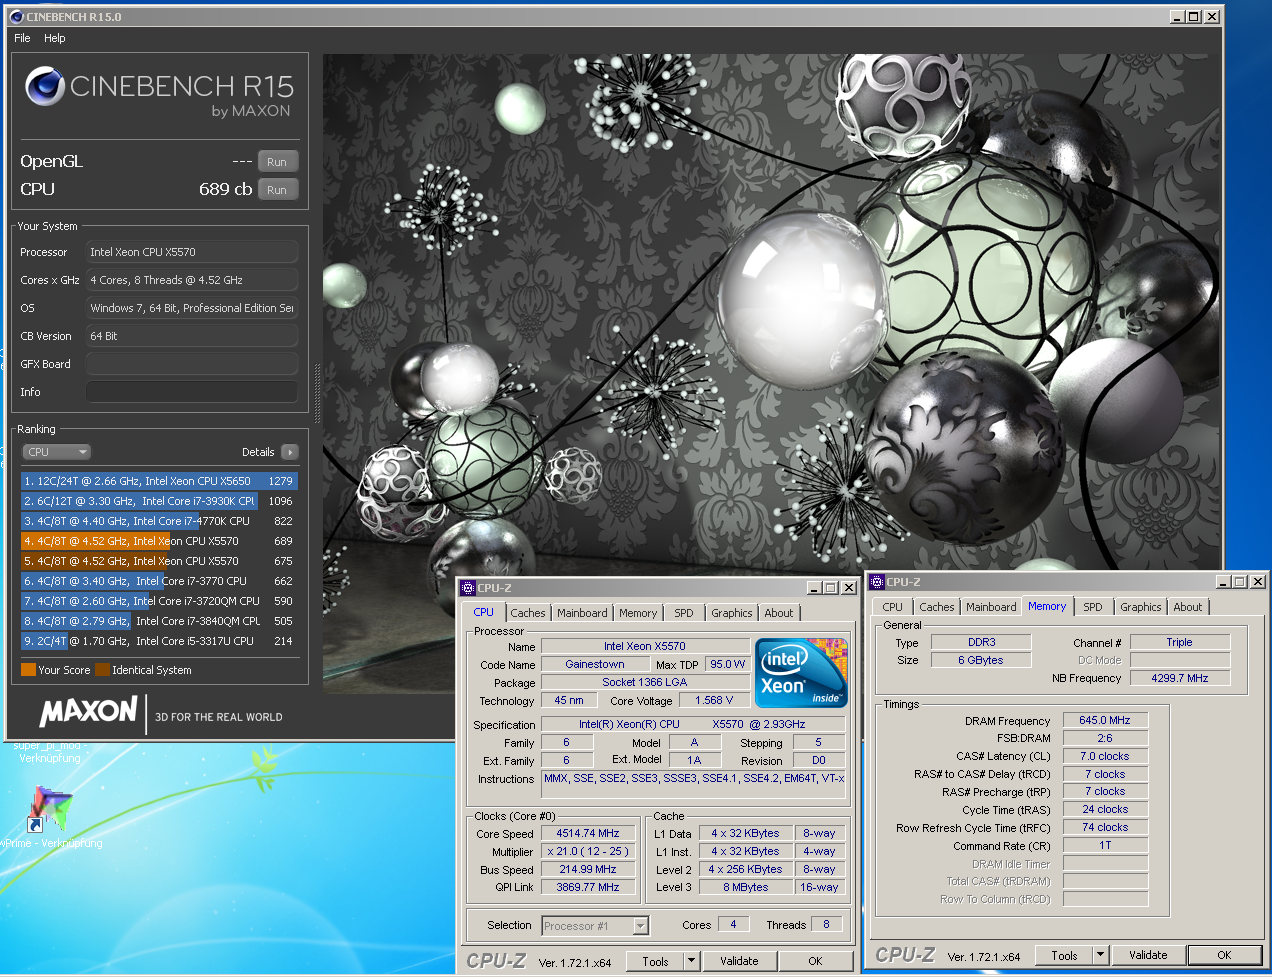1272x977 pixels.
Task: Click the Bus Speed value 214.99 MHz
Action: pos(588,869)
